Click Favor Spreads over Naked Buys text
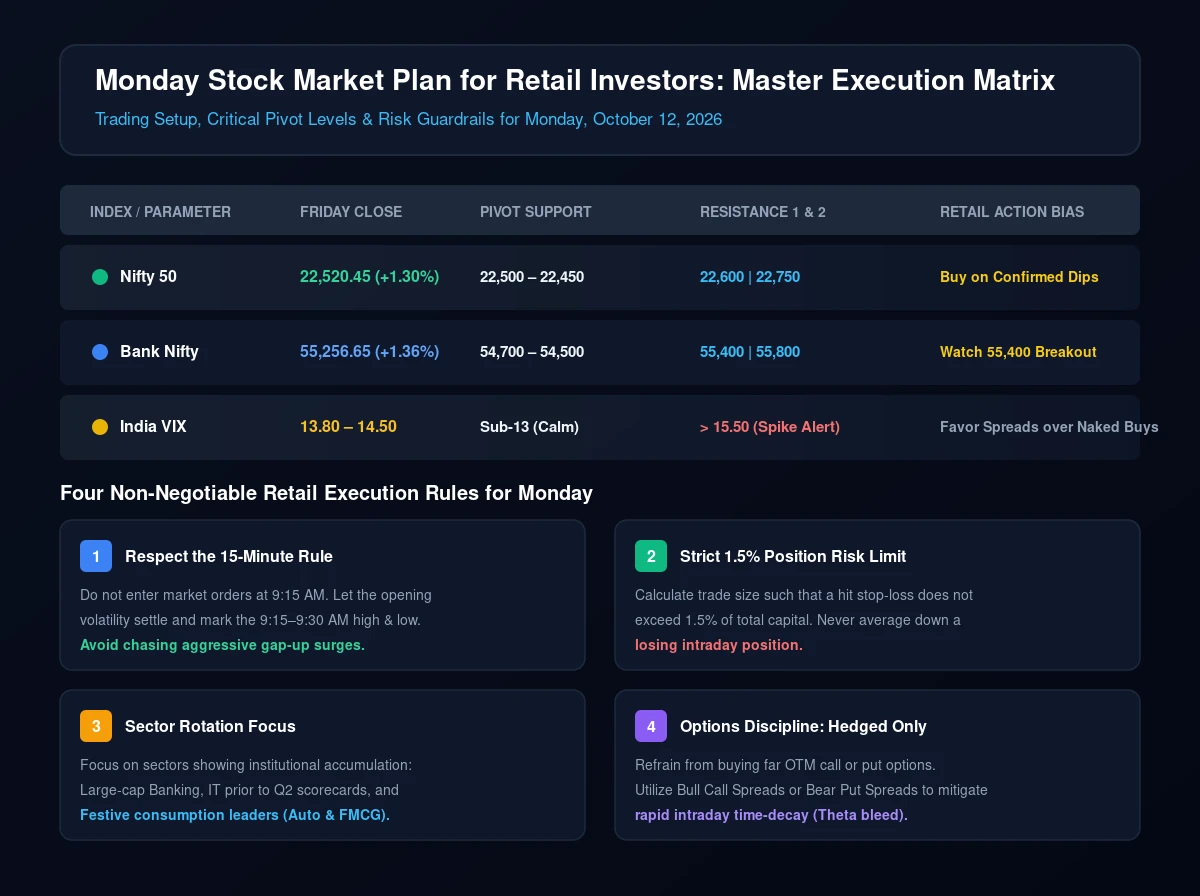 [x=1049, y=427]
